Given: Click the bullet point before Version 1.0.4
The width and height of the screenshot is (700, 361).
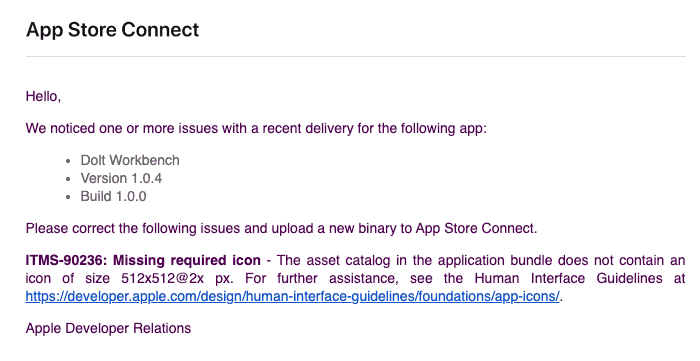Looking at the screenshot, I should point(68,179).
